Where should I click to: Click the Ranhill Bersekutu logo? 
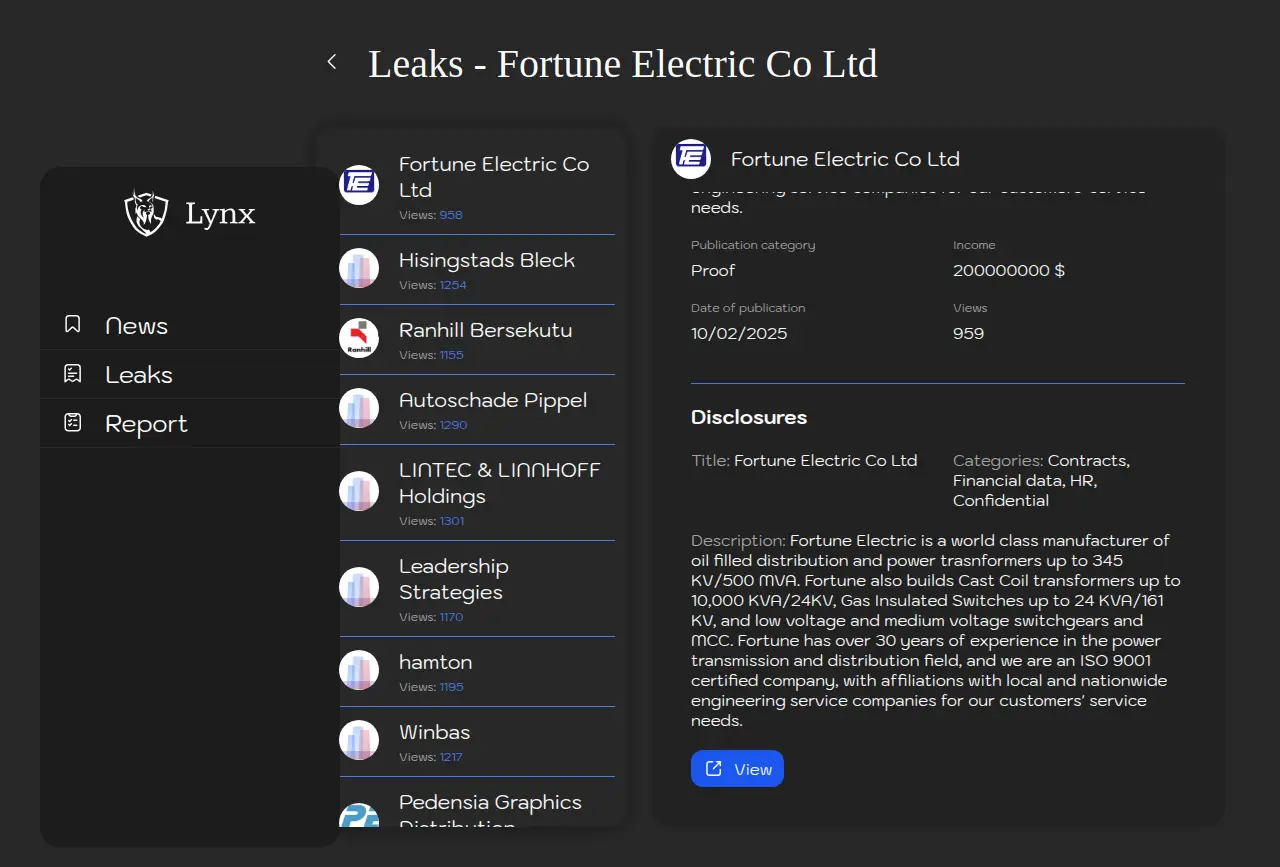(359, 339)
